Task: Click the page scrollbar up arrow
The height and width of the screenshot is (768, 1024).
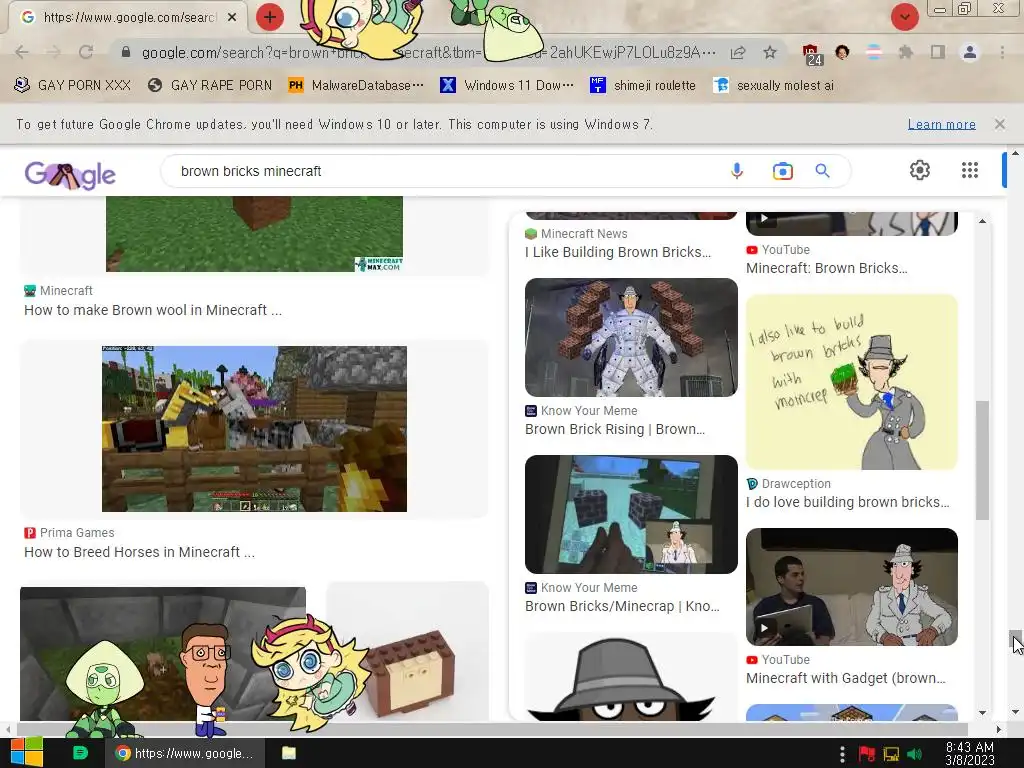Action: click(1015, 153)
